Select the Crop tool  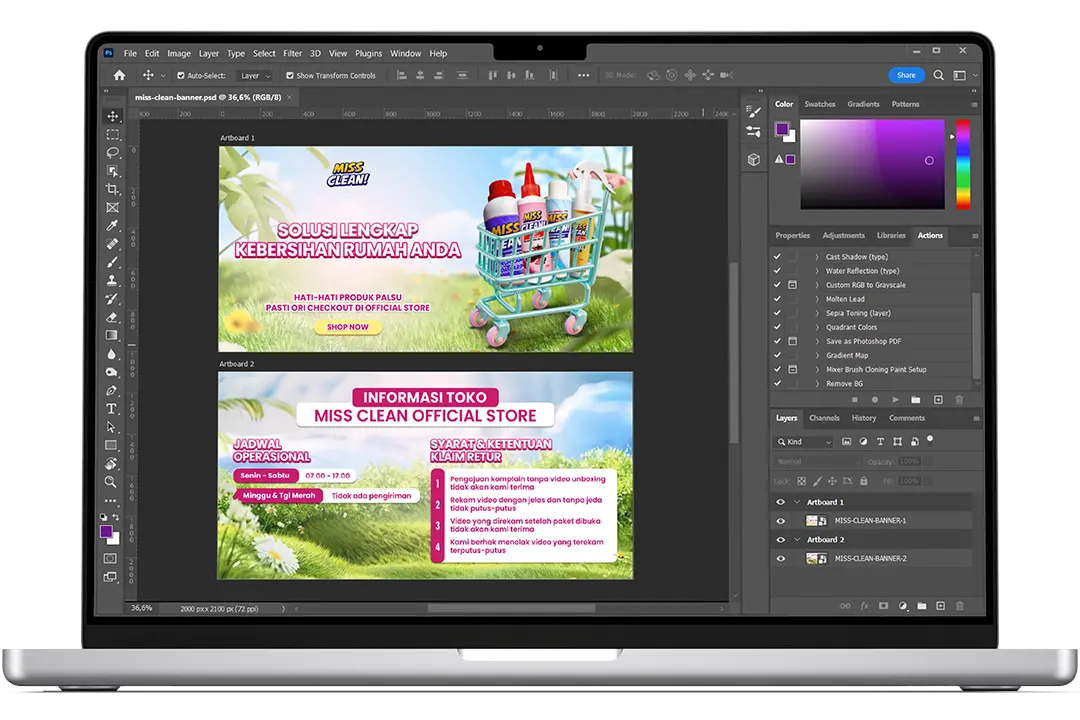[x=112, y=189]
